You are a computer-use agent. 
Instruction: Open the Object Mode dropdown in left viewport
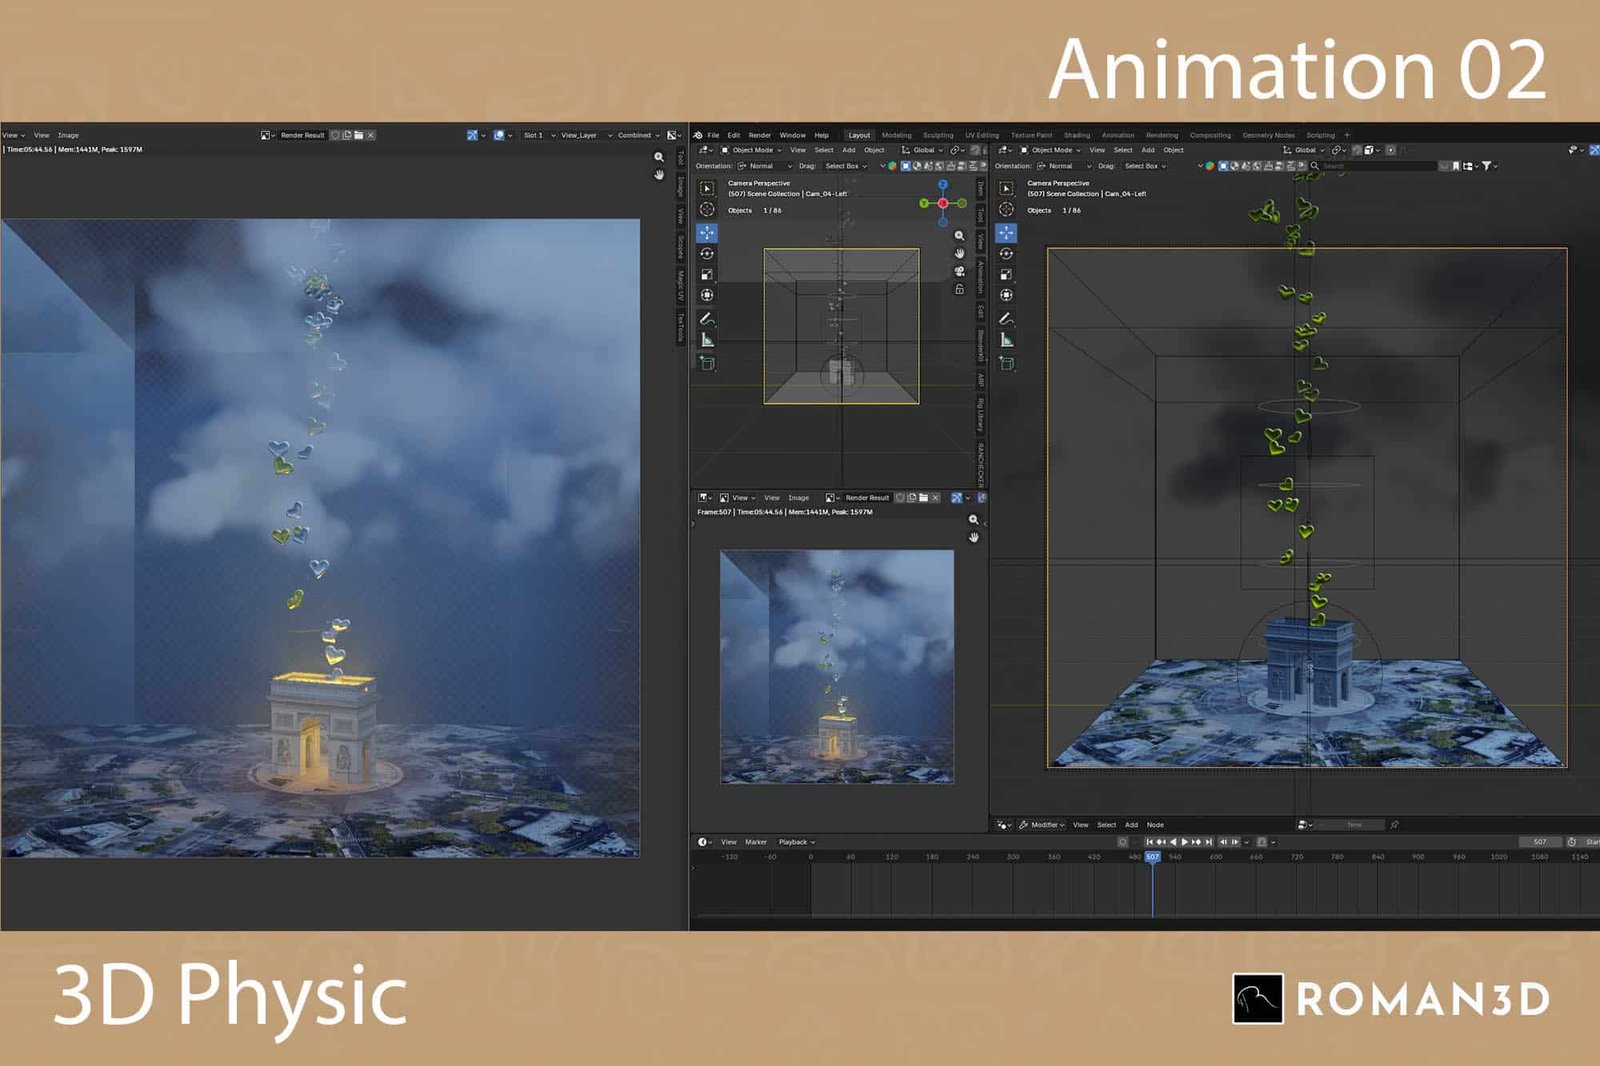752,150
